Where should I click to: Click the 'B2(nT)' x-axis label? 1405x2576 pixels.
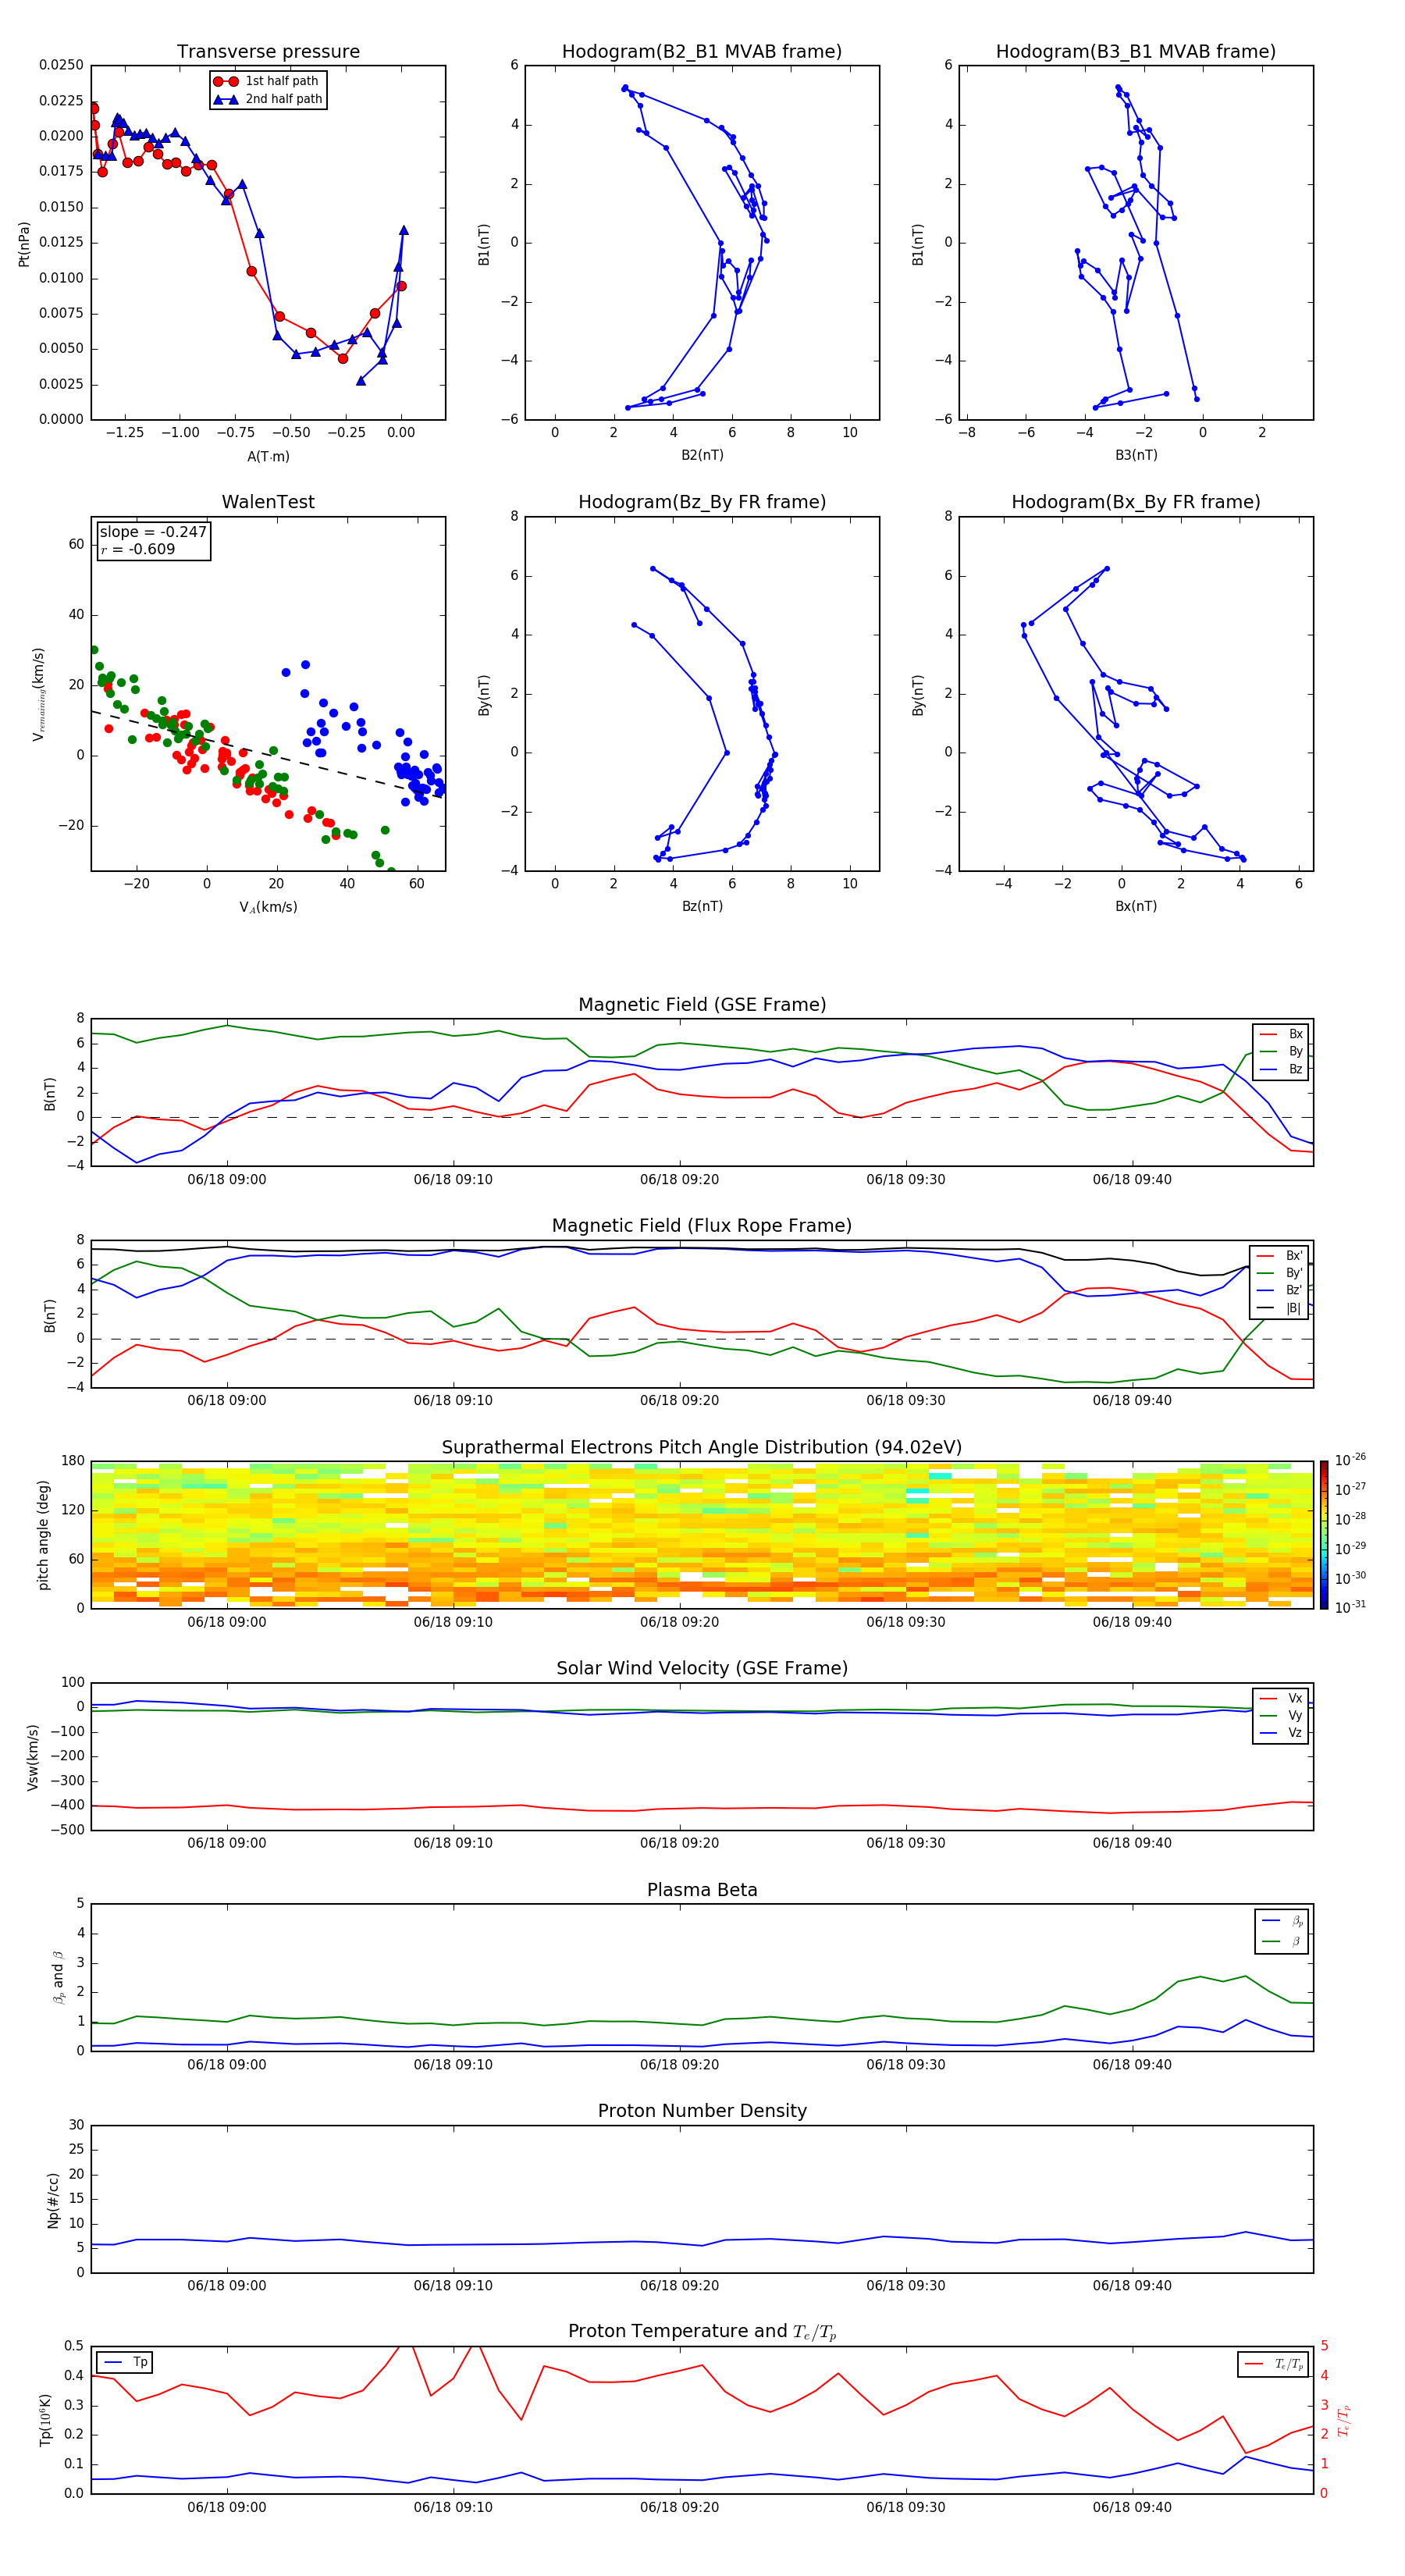coord(702,455)
